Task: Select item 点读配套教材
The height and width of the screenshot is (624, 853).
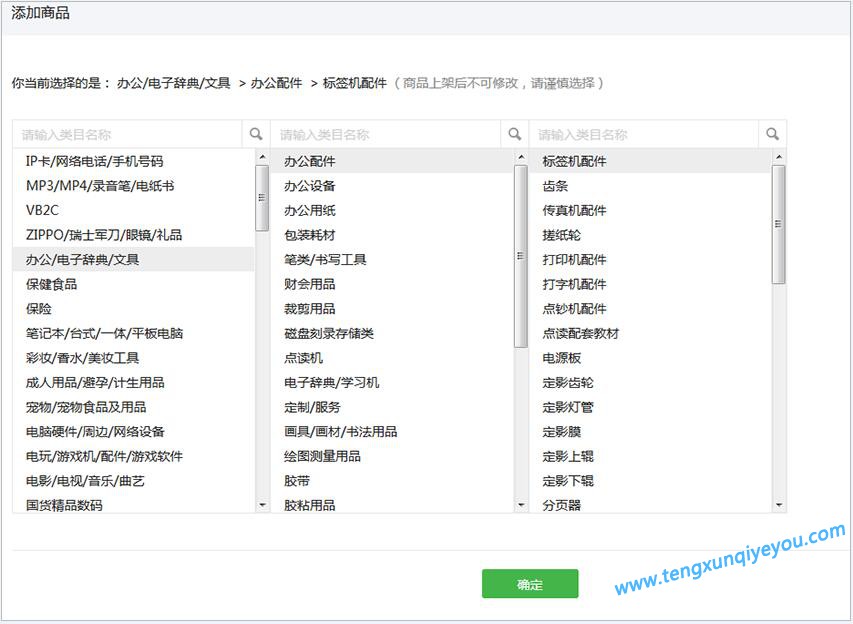Action: point(650,333)
